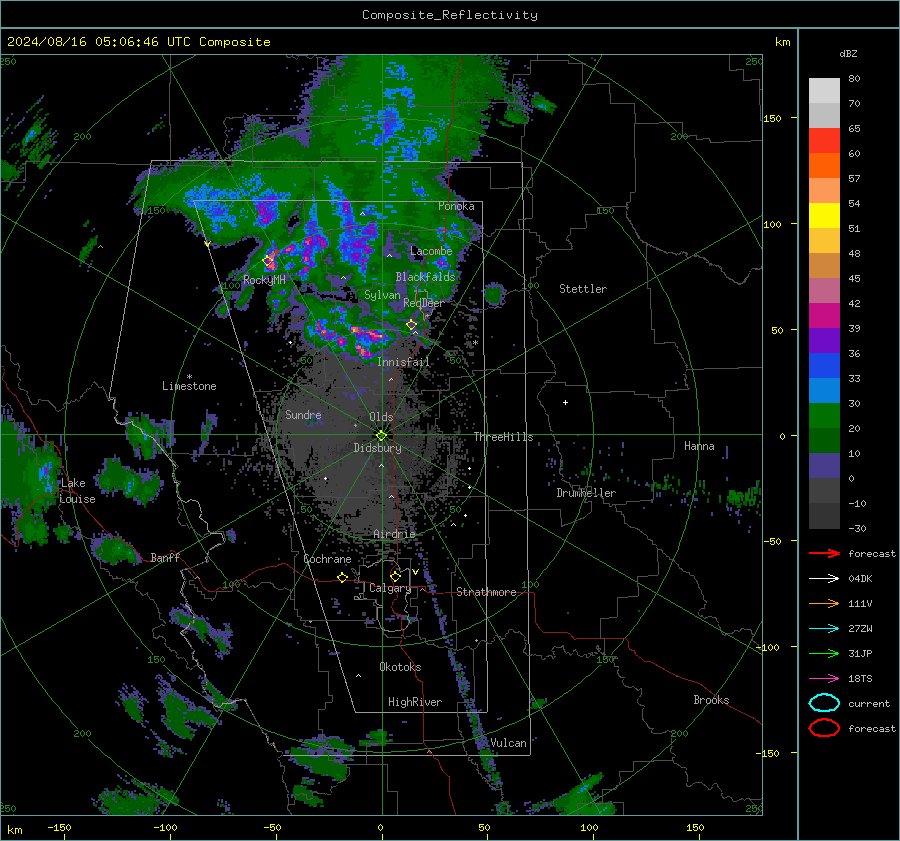Image resolution: width=900 pixels, height=841 pixels.
Task: Click the Sylvan label on map
Action: [x=382, y=295]
